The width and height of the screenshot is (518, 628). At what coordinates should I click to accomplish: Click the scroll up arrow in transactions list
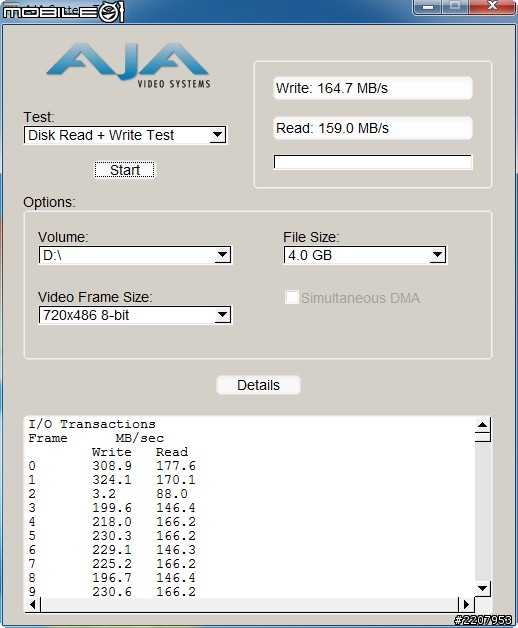[x=482, y=425]
